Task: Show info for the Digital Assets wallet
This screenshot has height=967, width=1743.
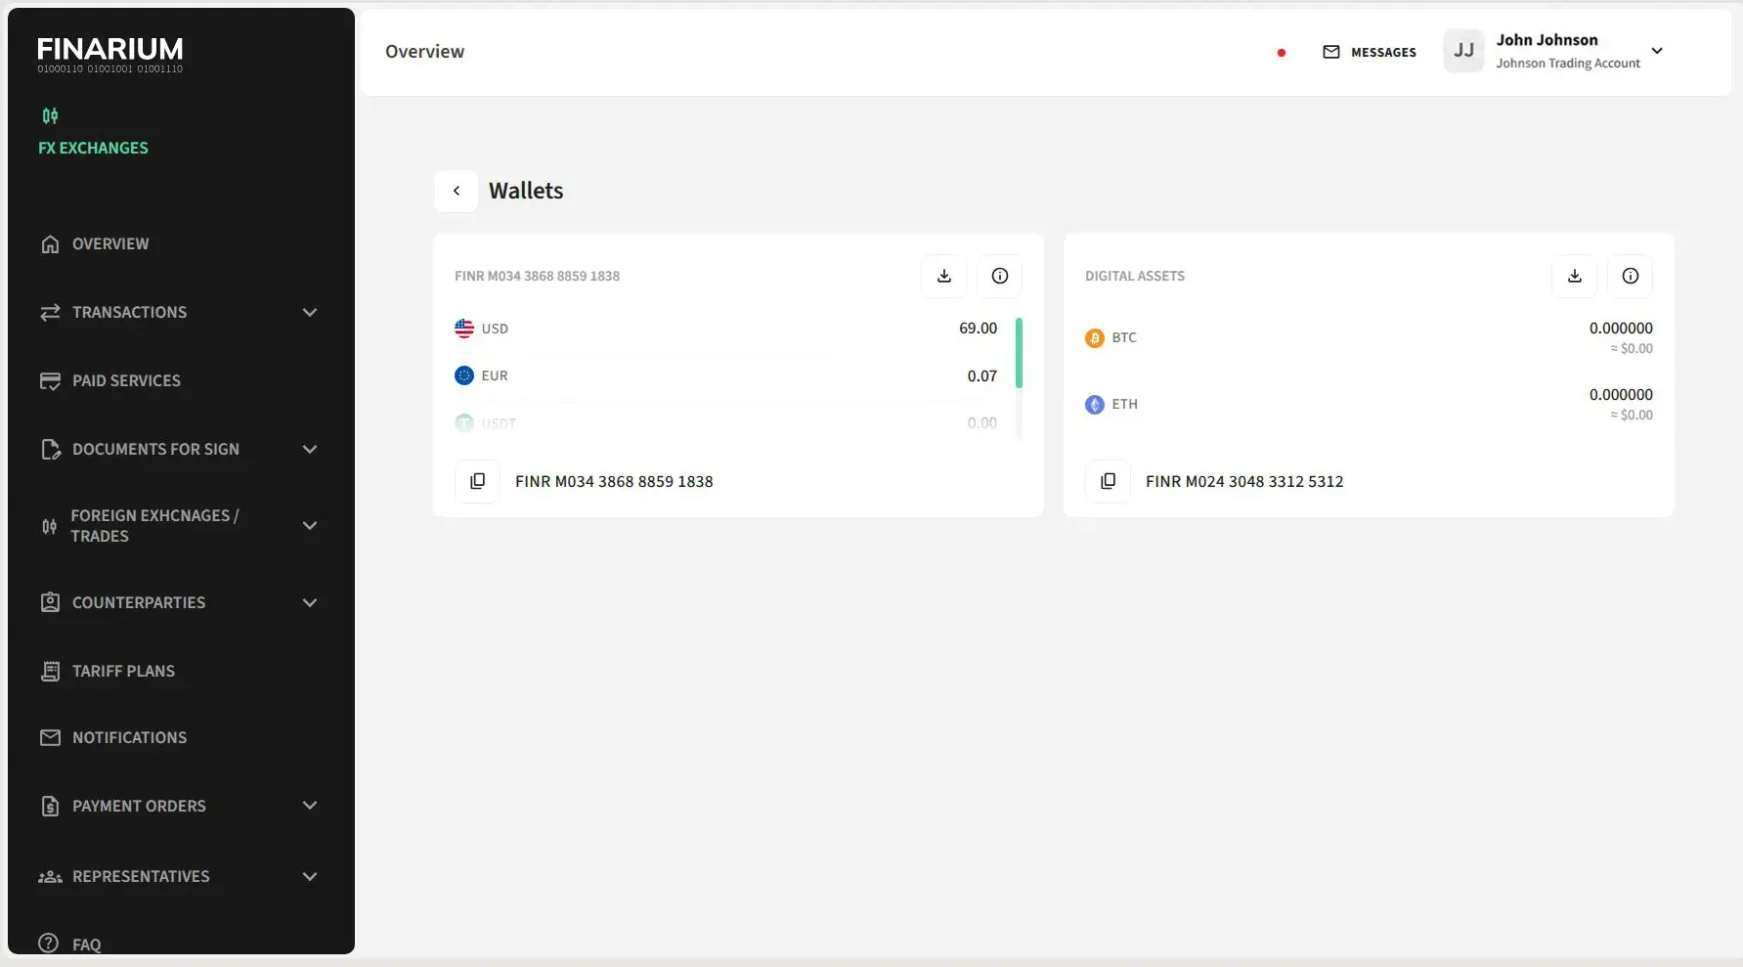Action: pyautogui.click(x=1631, y=276)
